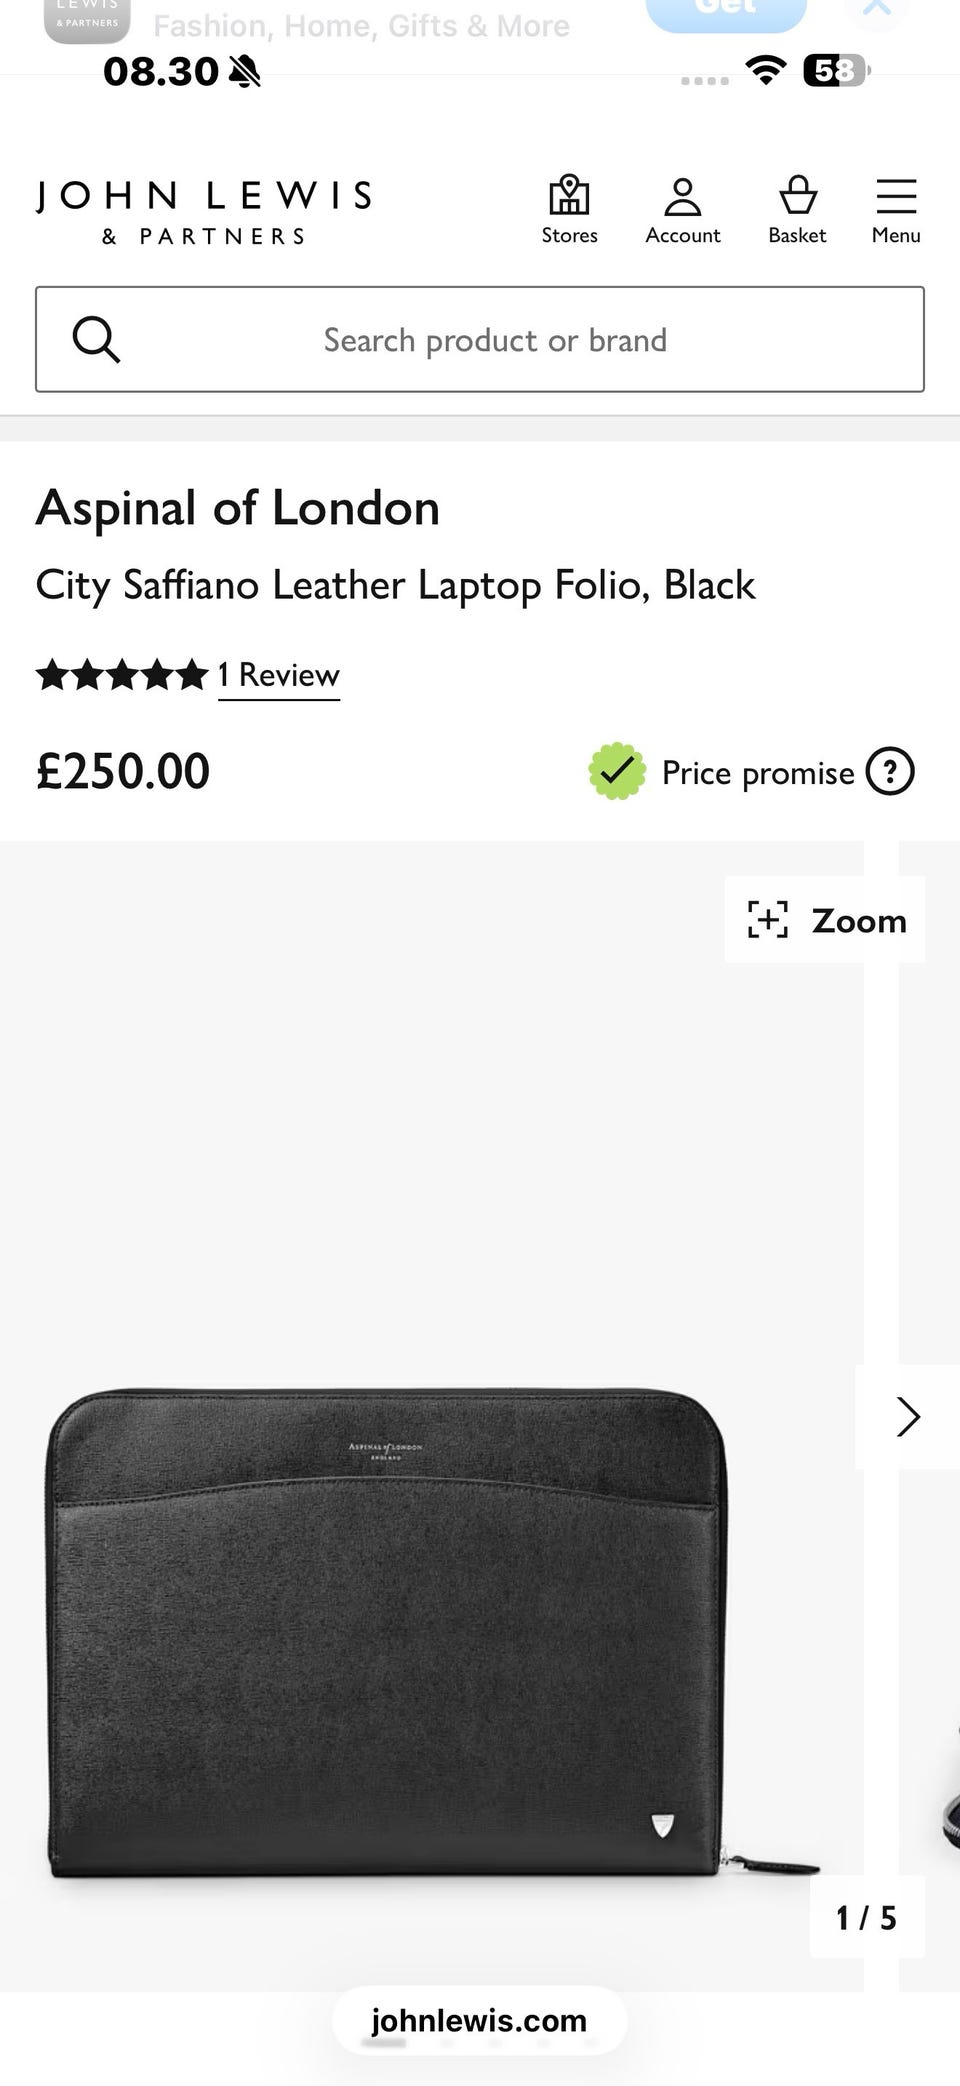960x2086 pixels.
Task: Focus the Search product or brand field
Action: click(494, 340)
